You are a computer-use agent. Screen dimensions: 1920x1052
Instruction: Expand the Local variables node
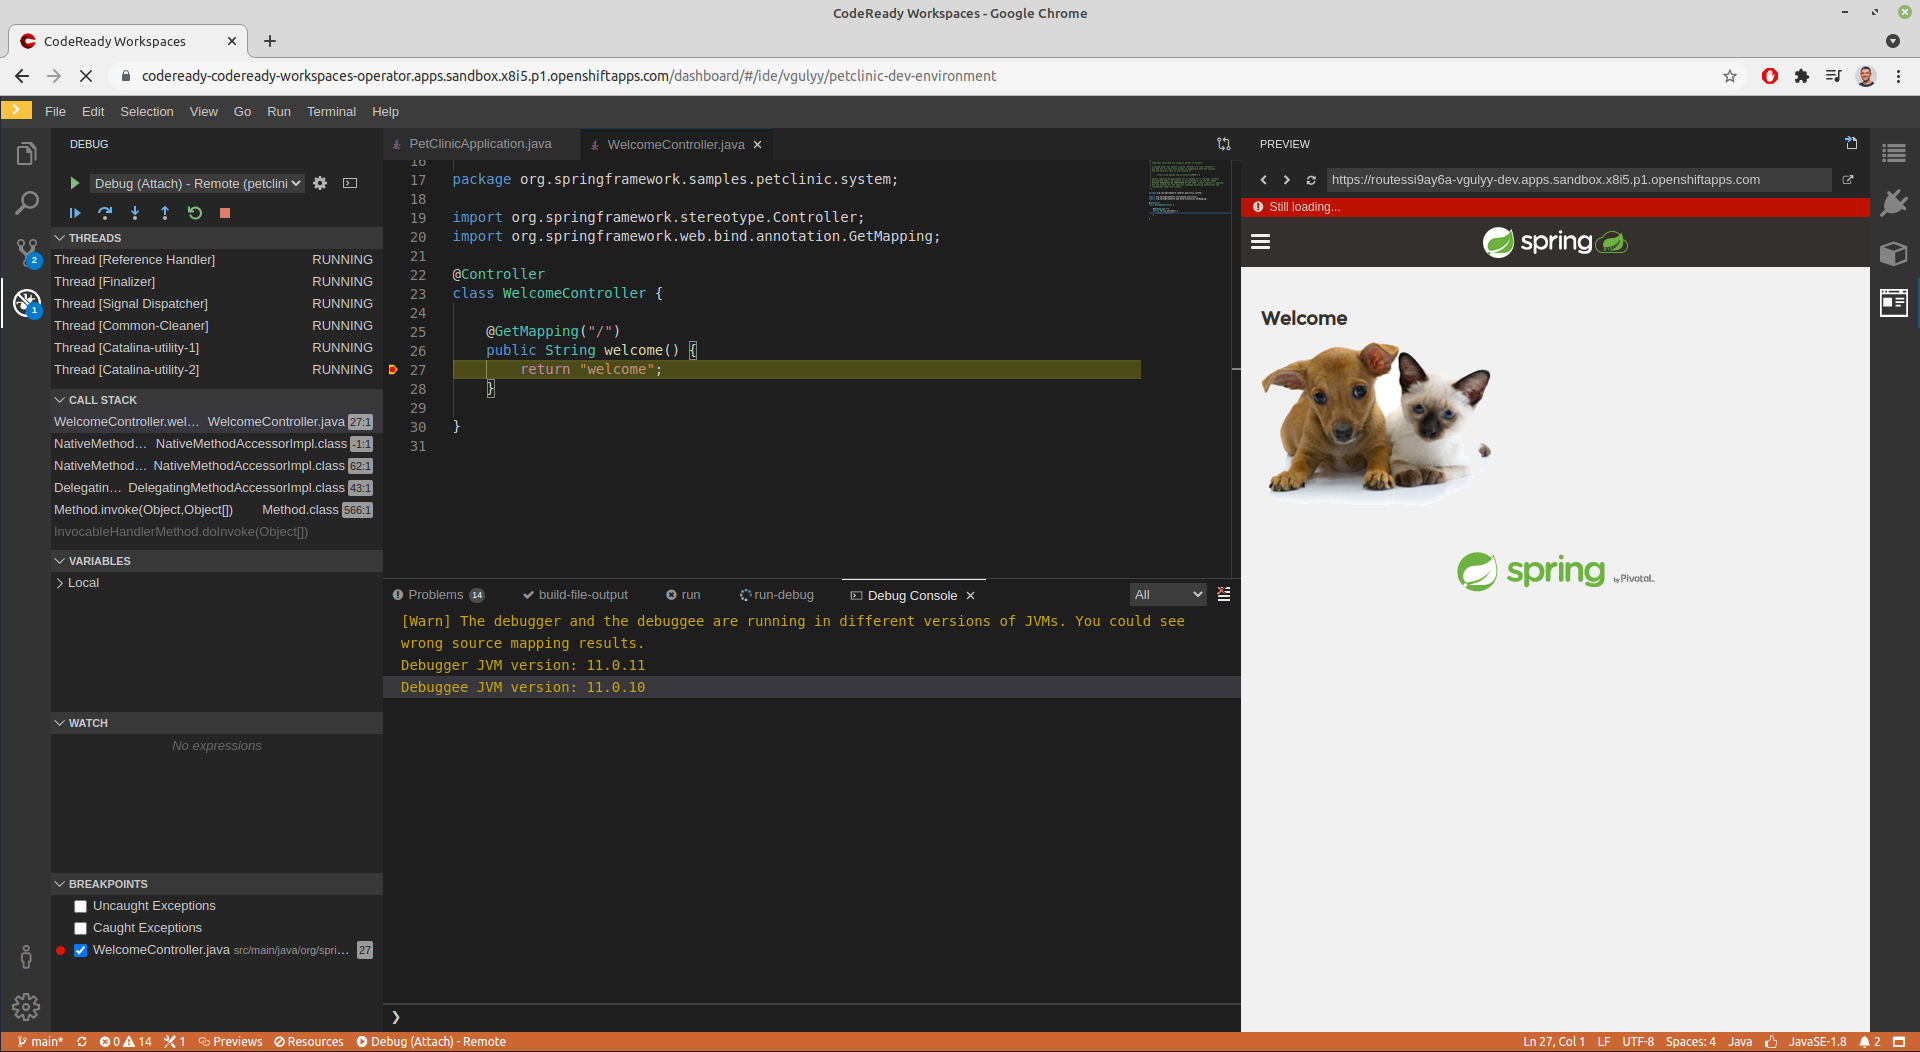click(x=60, y=583)
